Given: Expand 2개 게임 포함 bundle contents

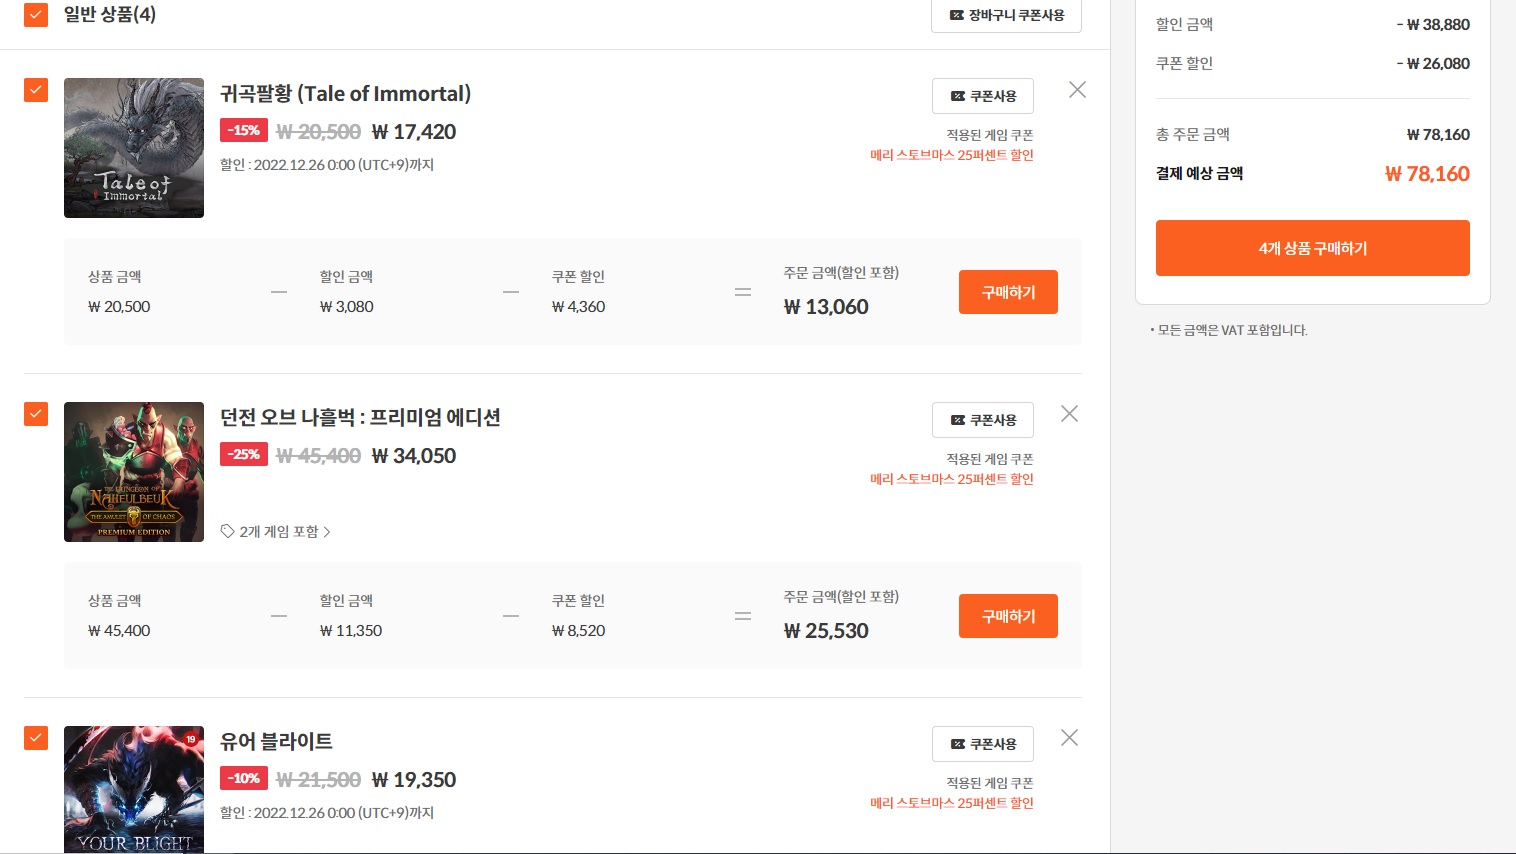Looking at the screenshot, I should click(276, 532).
